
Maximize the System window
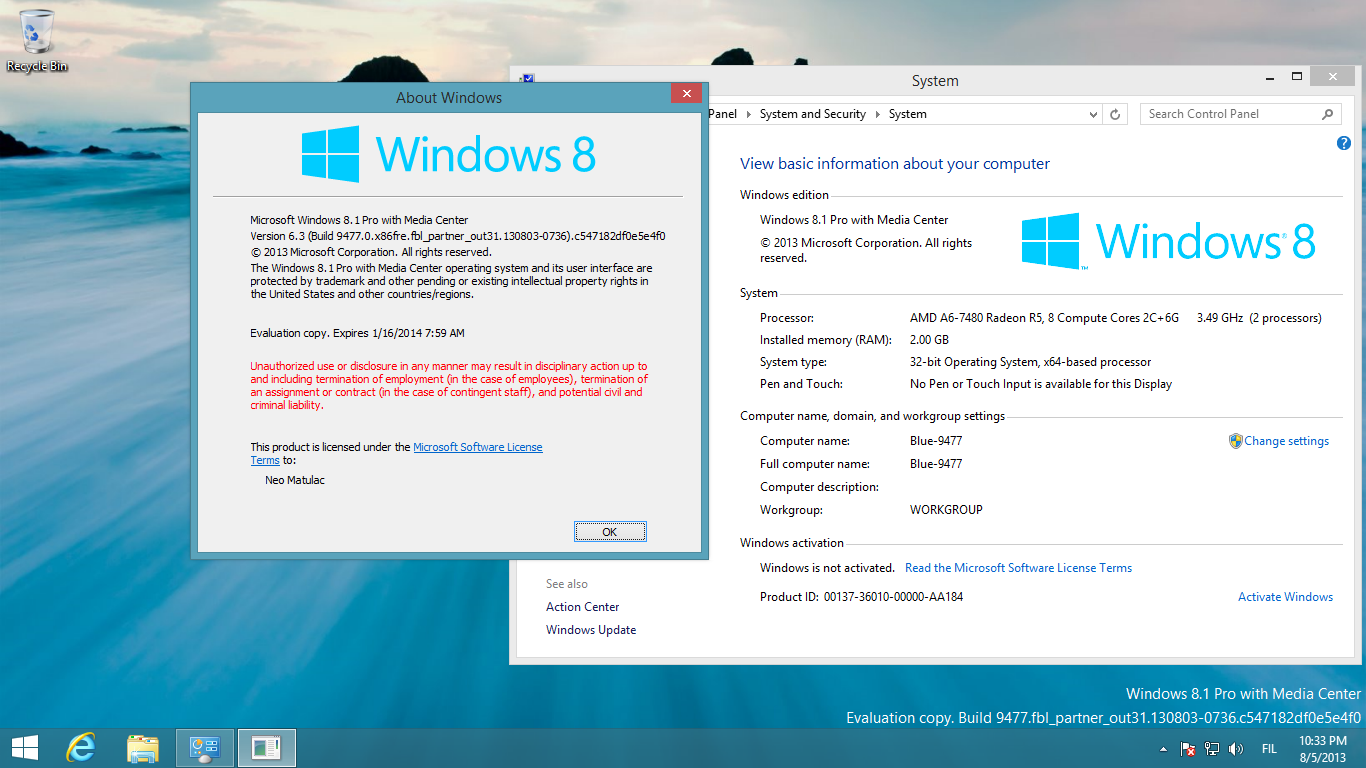point(1297,77)
